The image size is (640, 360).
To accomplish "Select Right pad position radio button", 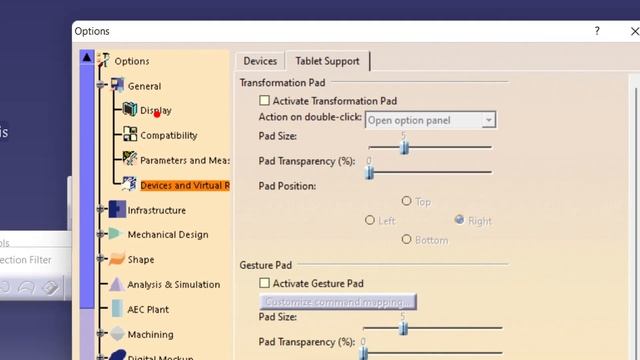I will click(x=459, y=220).
